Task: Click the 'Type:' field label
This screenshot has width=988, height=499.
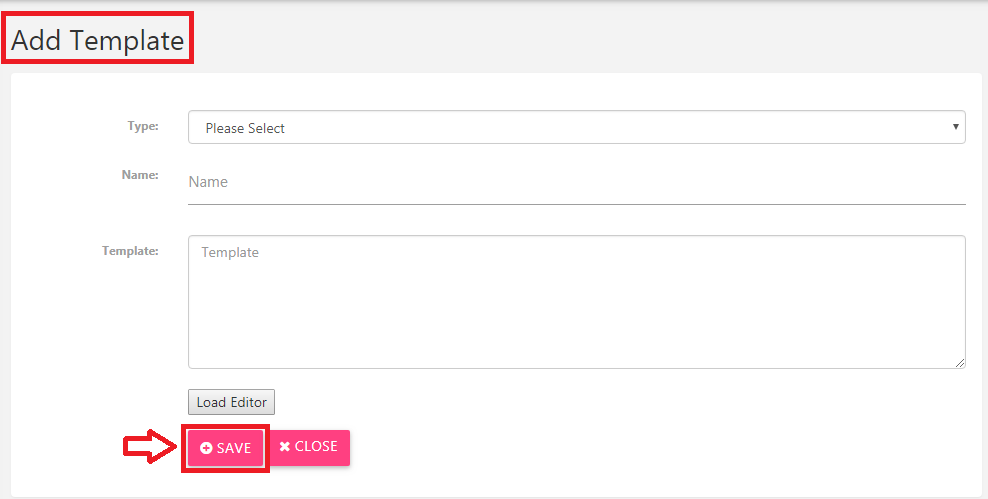Action: [x=143, y=126]
